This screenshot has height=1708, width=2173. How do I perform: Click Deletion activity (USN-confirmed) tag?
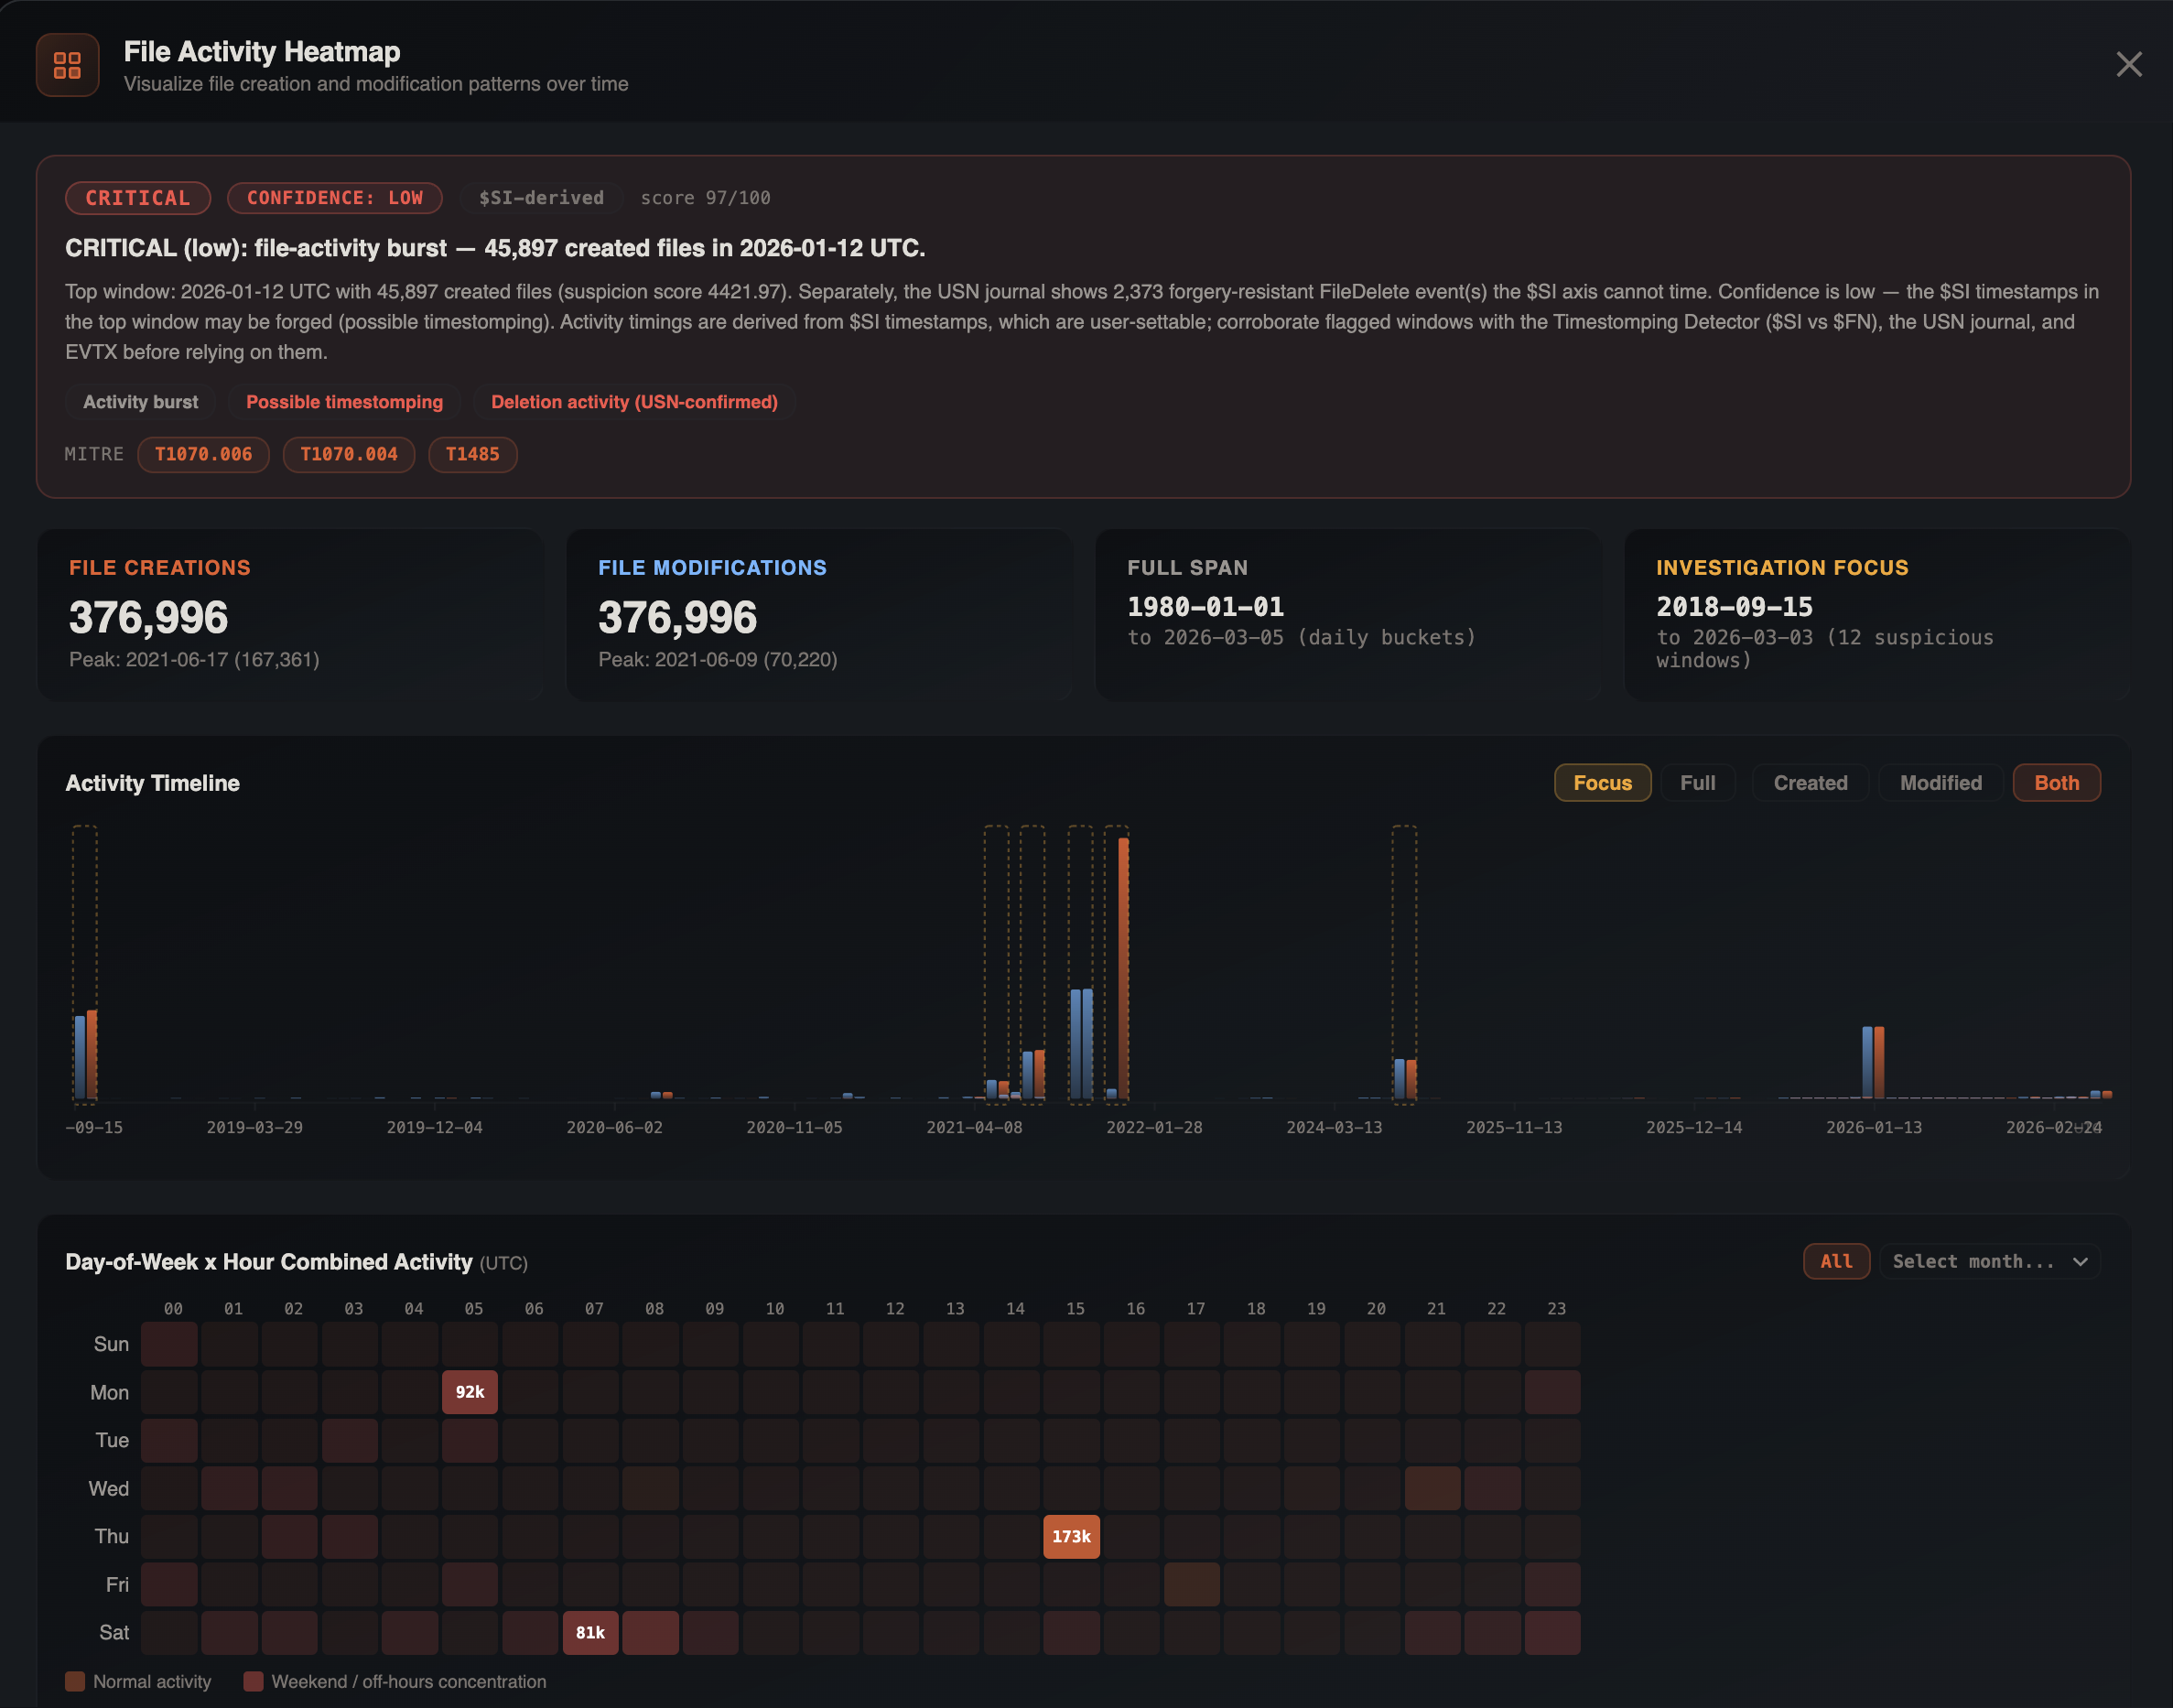(634, 402)
